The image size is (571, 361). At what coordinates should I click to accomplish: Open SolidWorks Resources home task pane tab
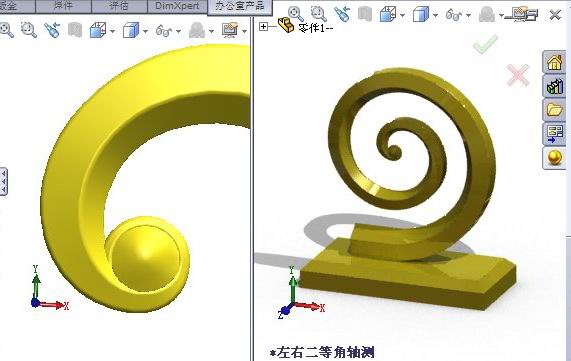coord(554,62)
